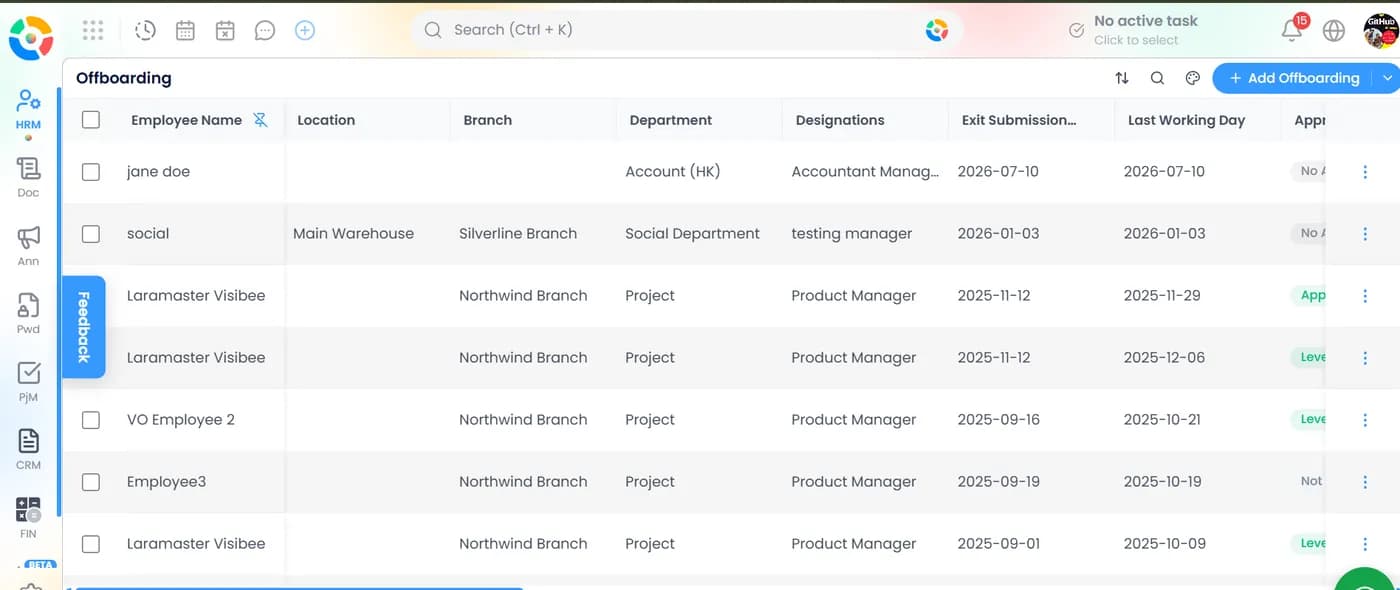Check the VO Employee 2 checkbox
This screenshot has height=590, width=1400.
[x=91, y=420]
